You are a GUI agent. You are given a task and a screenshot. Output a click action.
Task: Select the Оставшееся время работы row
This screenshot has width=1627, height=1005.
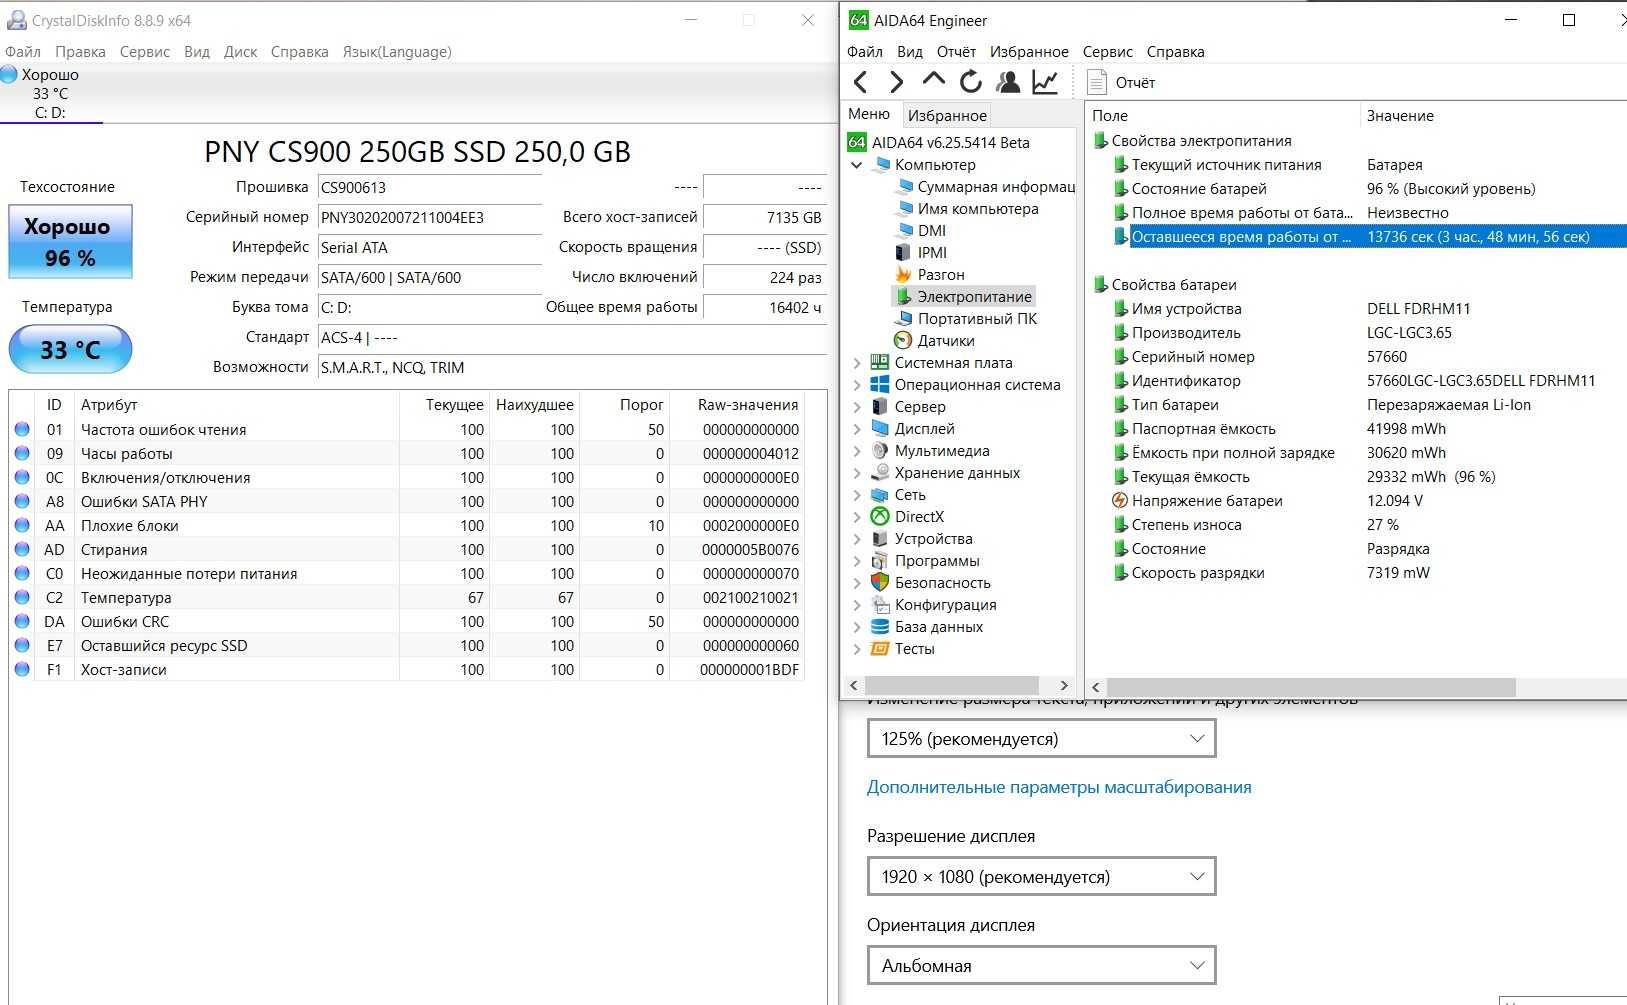coord(1369,237)
